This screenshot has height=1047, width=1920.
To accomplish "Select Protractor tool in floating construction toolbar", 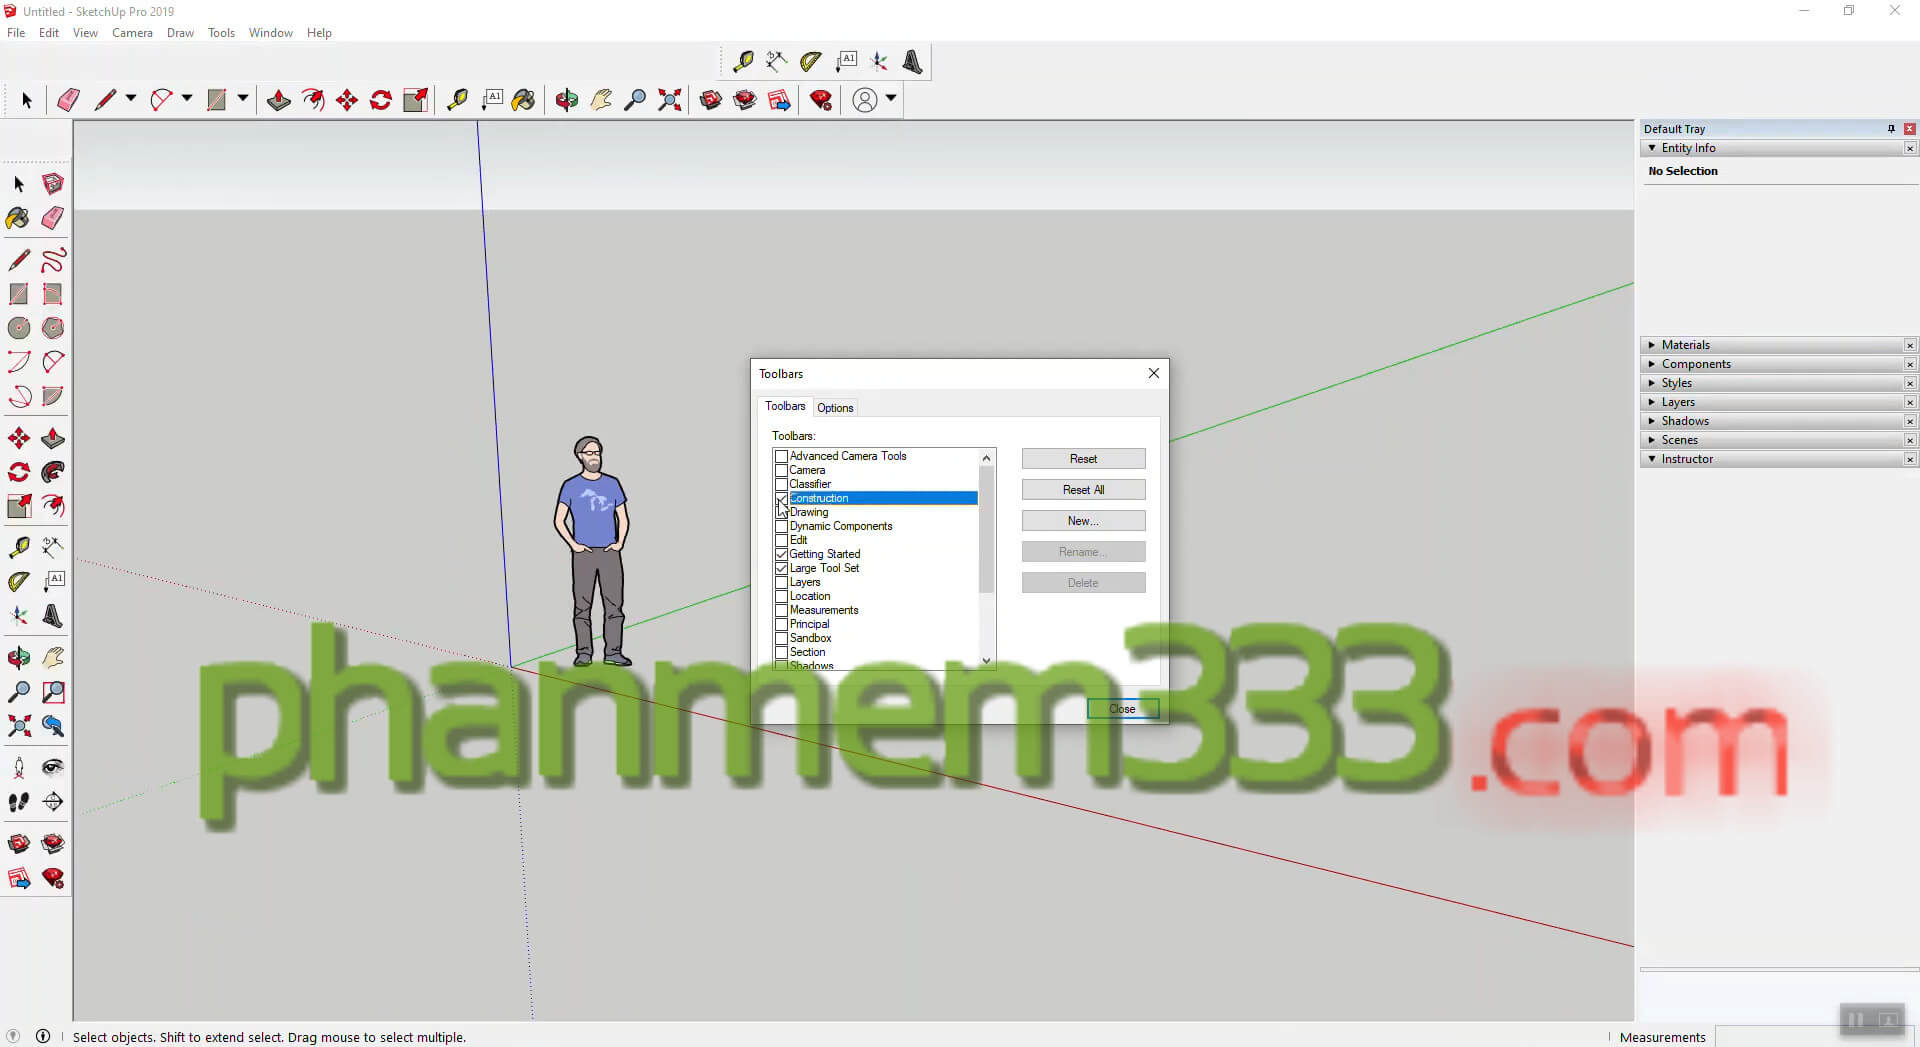I will pyautogui.click(x=811, y=62).
